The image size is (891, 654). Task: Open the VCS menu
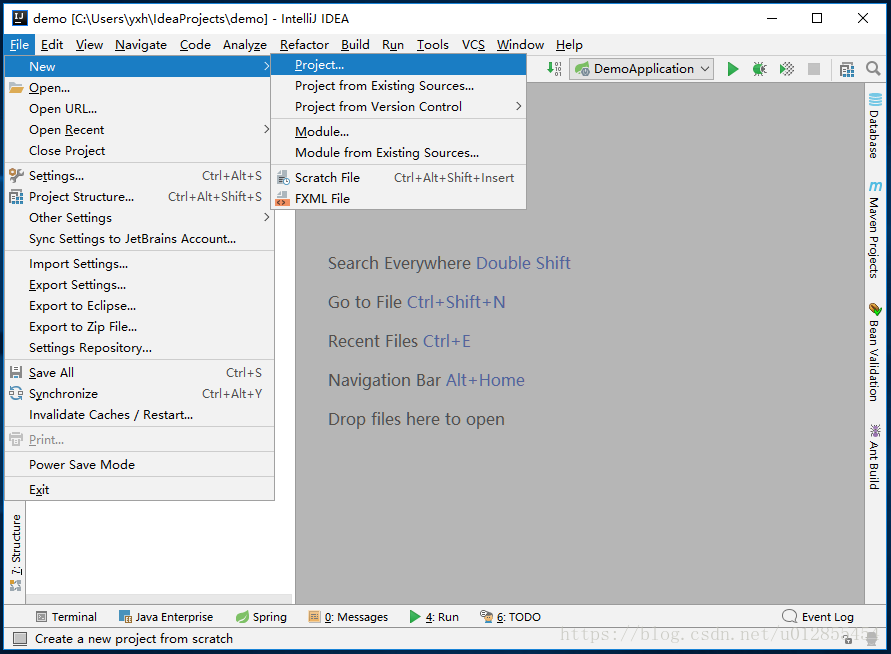coord(473,45)
